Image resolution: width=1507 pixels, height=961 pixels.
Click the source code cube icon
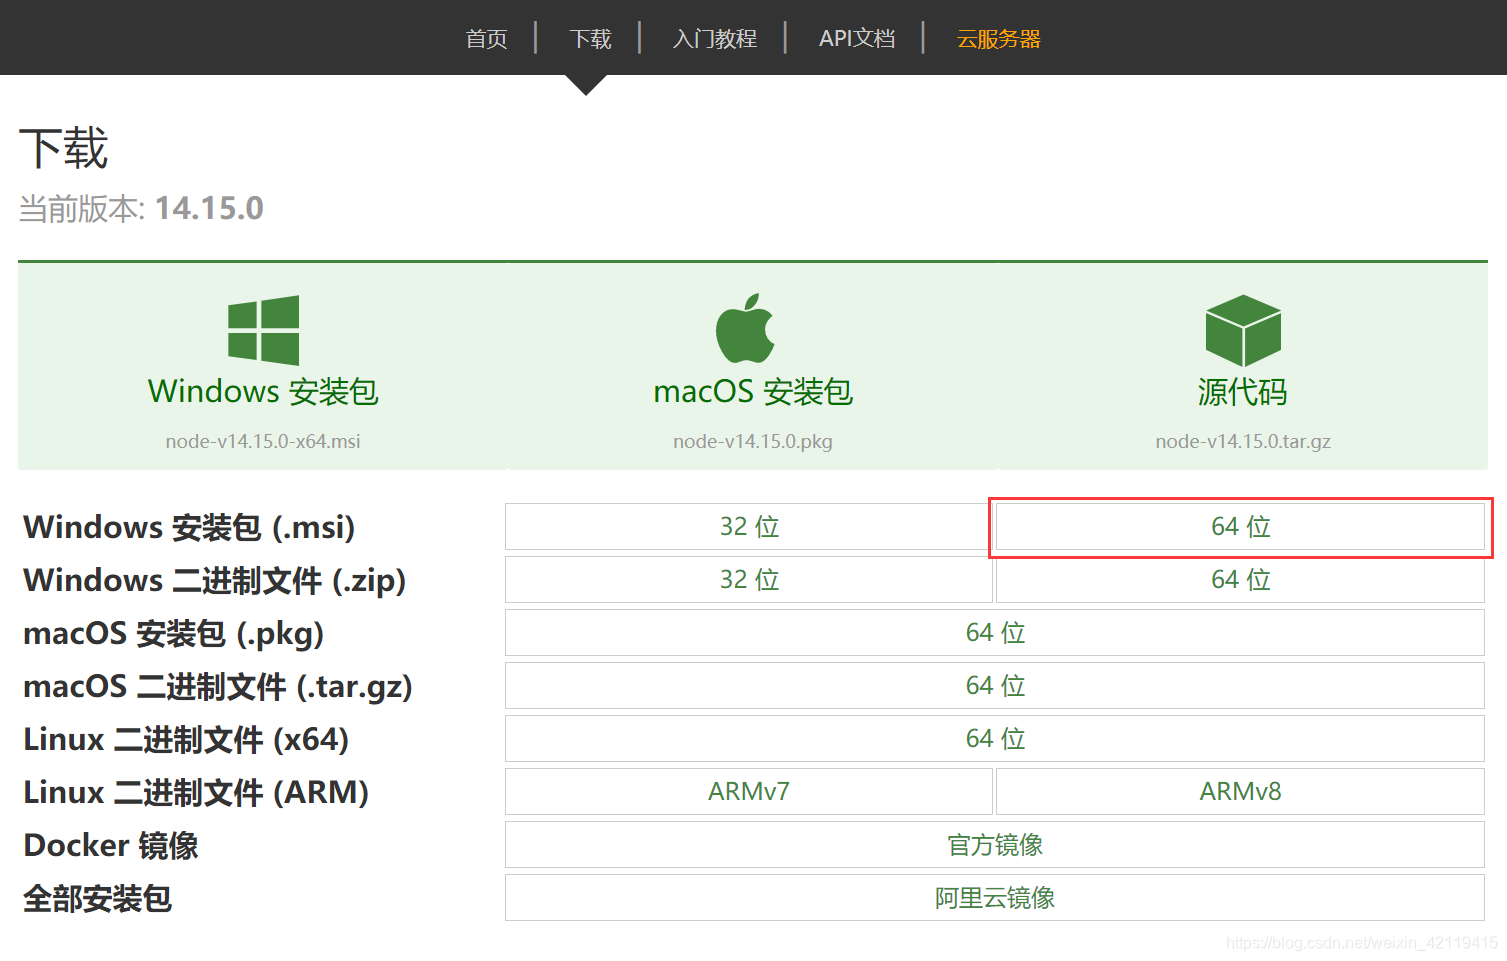tap(1243, 331)
